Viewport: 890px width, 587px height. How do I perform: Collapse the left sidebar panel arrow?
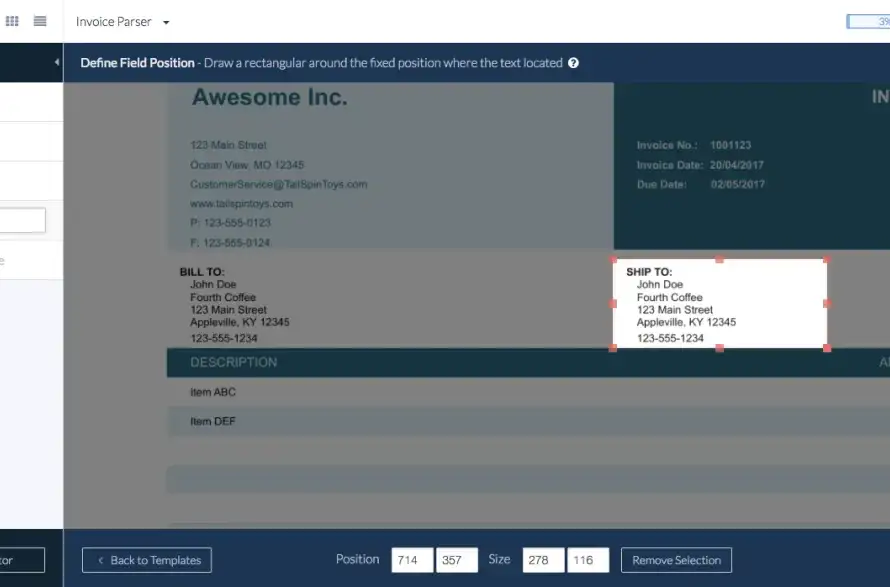pos(56,62)
